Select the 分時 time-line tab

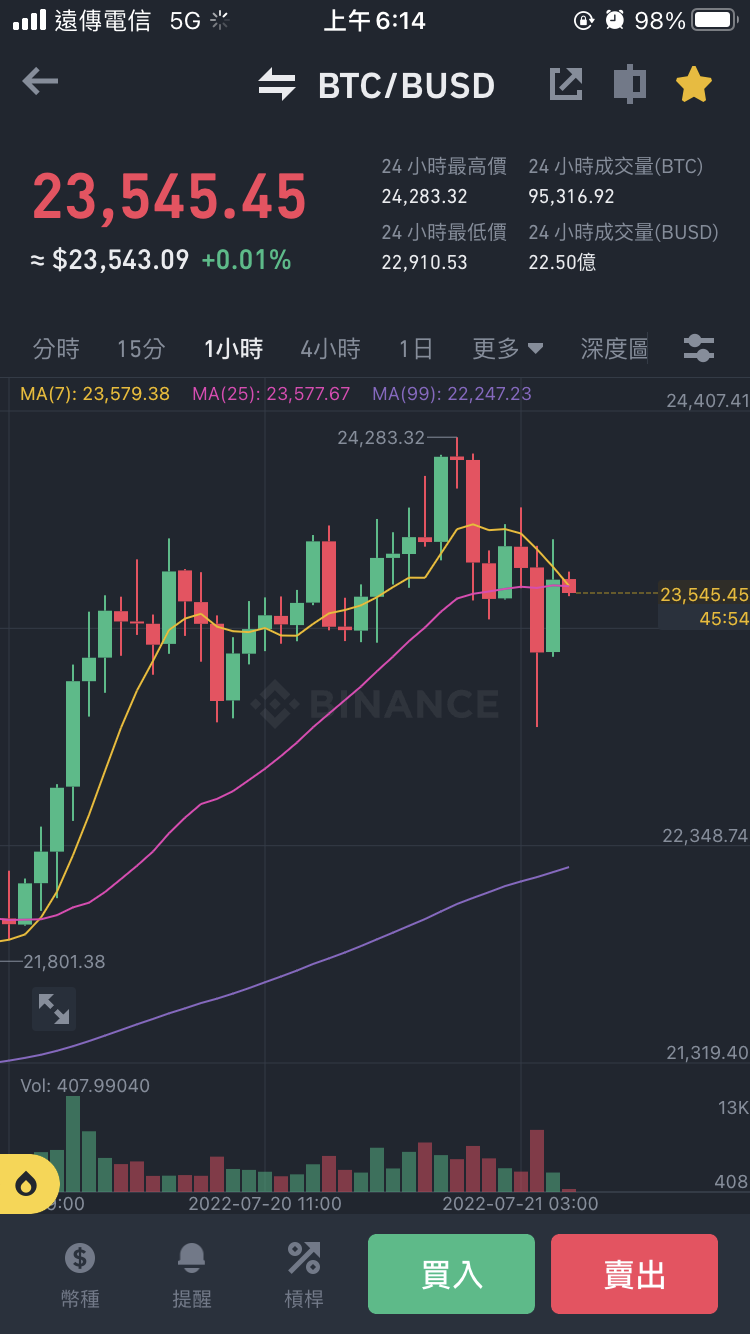click(56, 349)
